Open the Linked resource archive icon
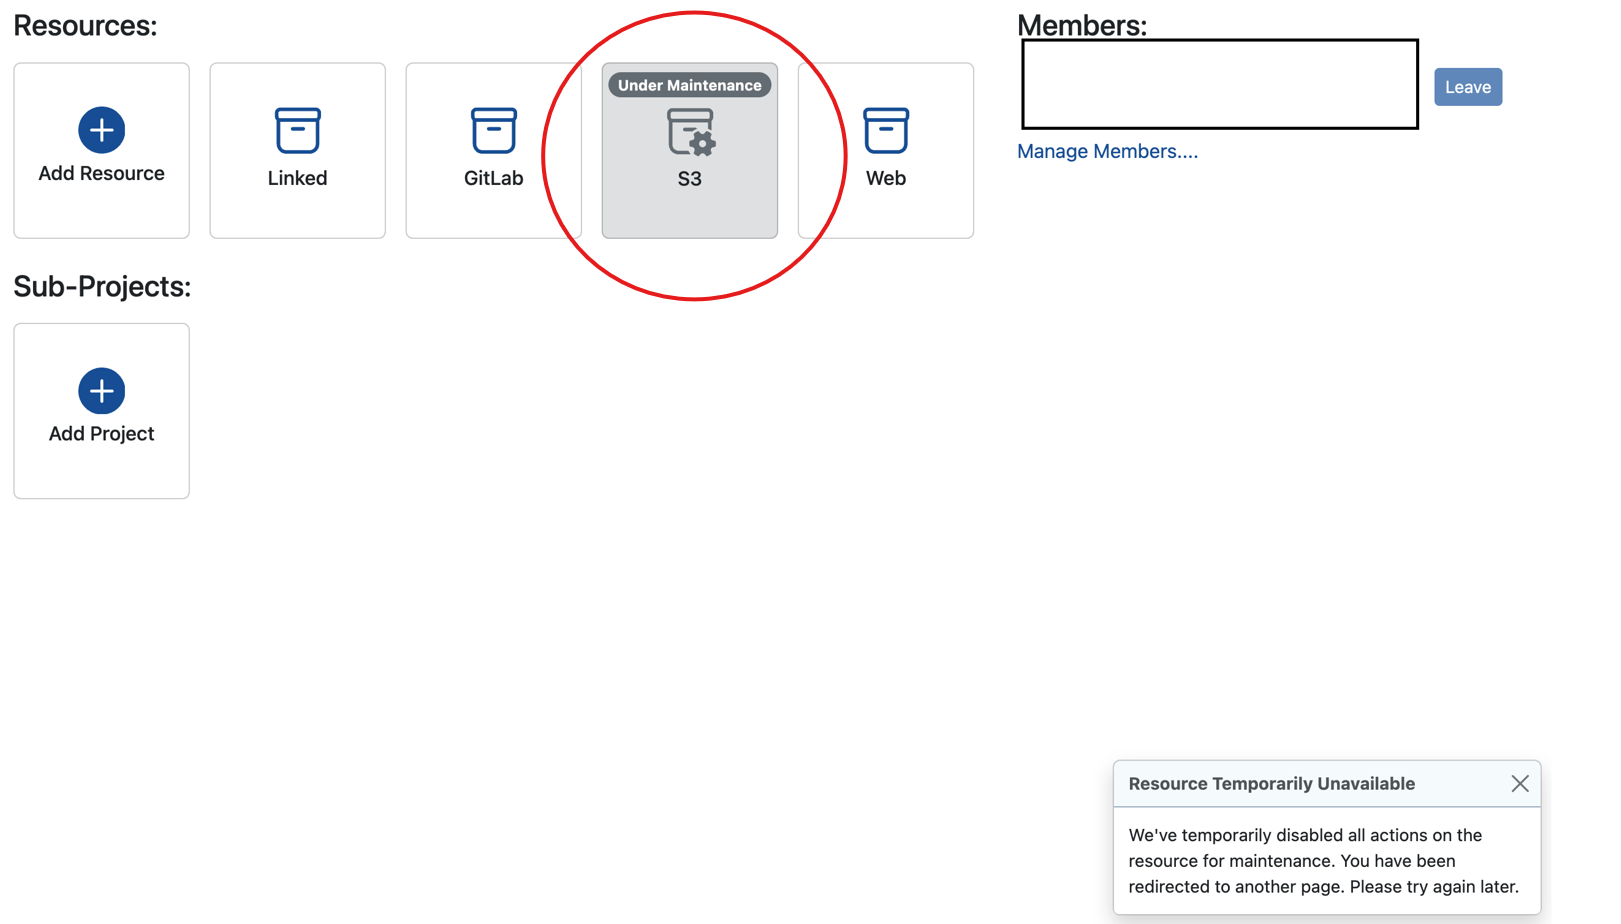 point(297,131)
